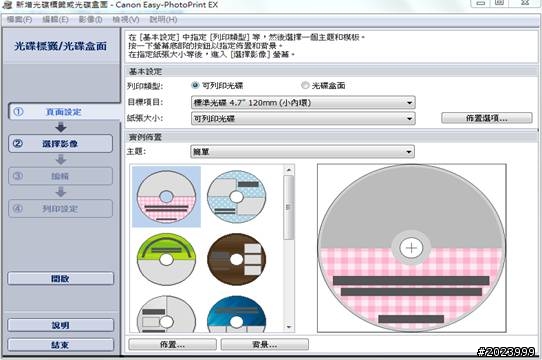Click the 佈置選項... button
542x360 pixels.
click(x=487, y=118)
